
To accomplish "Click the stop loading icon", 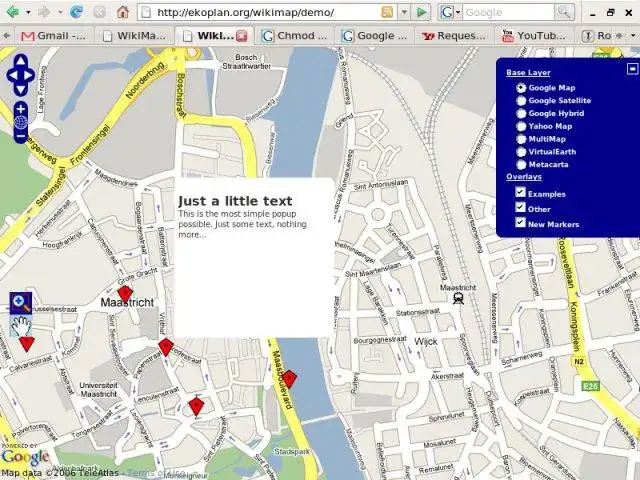I will [x=99, y=12].
